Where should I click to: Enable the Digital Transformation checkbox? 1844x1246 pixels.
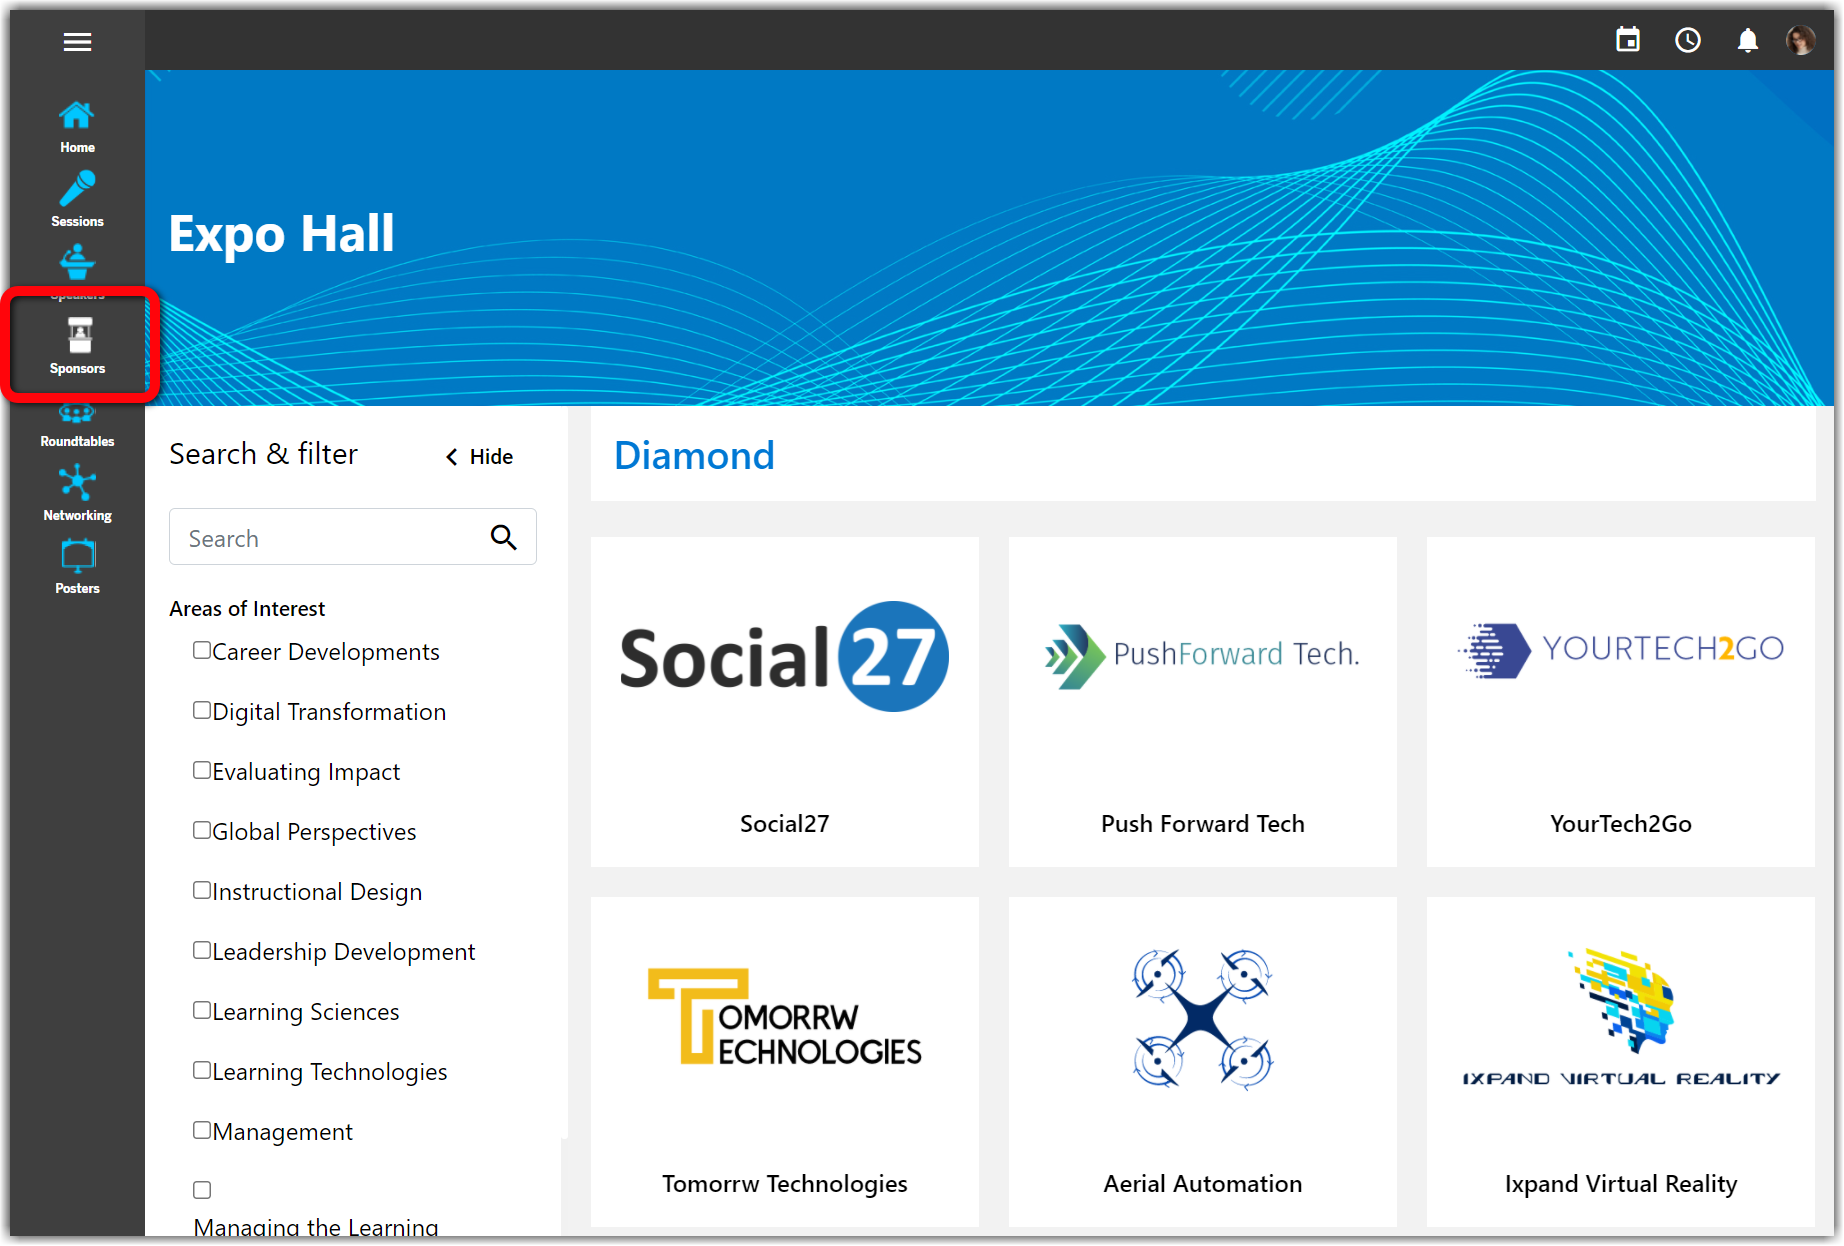coord(202,711)
